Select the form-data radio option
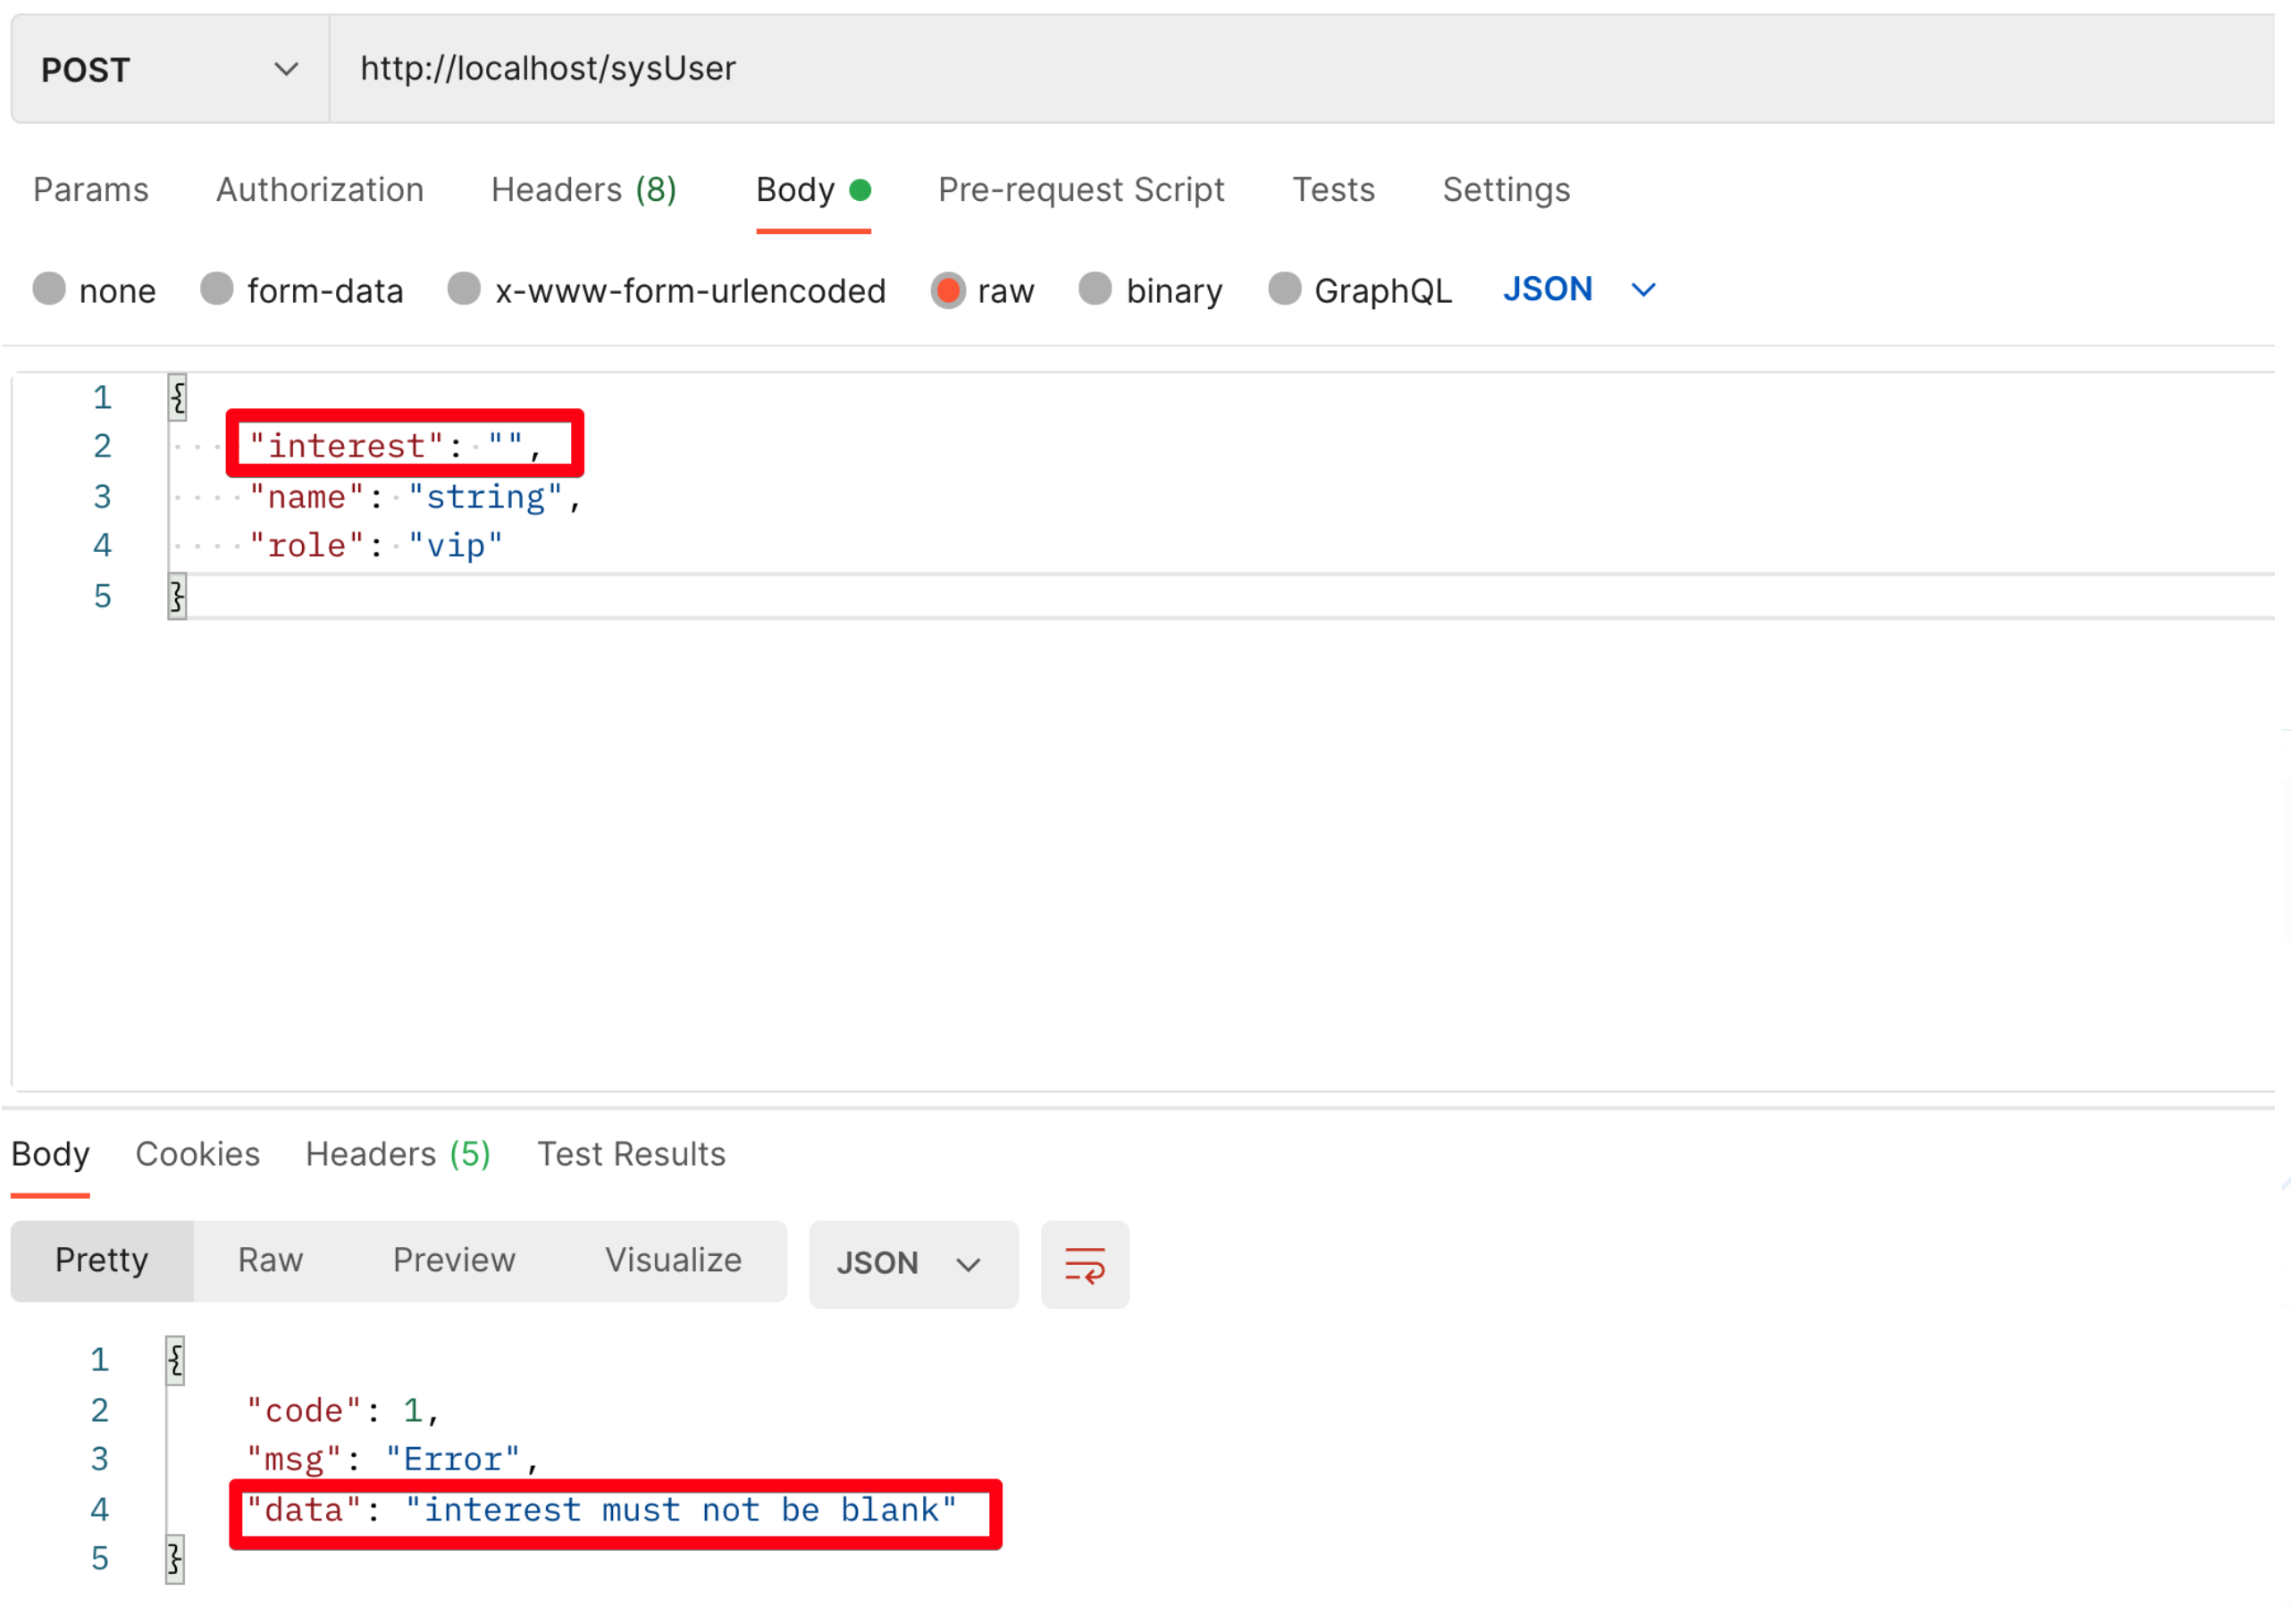Image resolution: width=2291 pixels, height=1624 pixels. tap(216, 290)
